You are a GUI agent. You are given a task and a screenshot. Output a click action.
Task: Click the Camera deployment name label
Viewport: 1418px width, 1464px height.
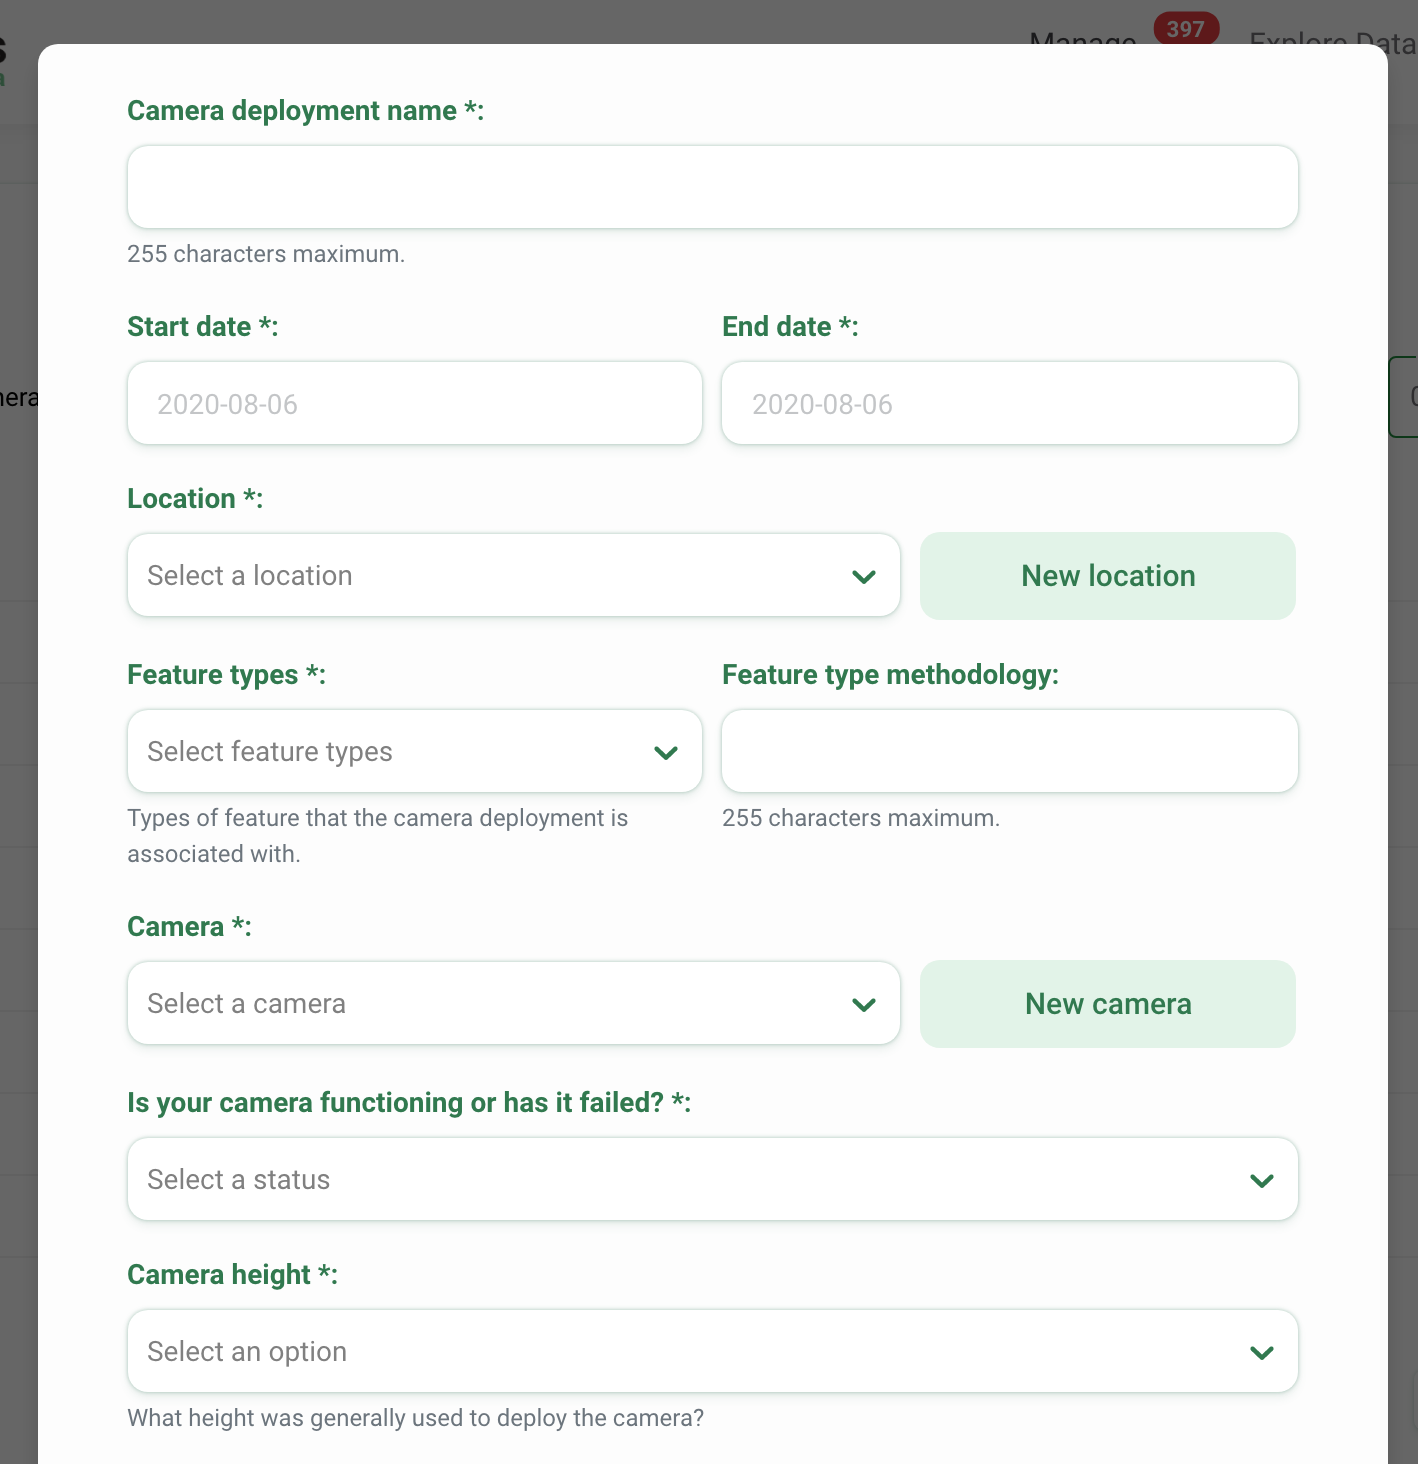coord(305,110)
